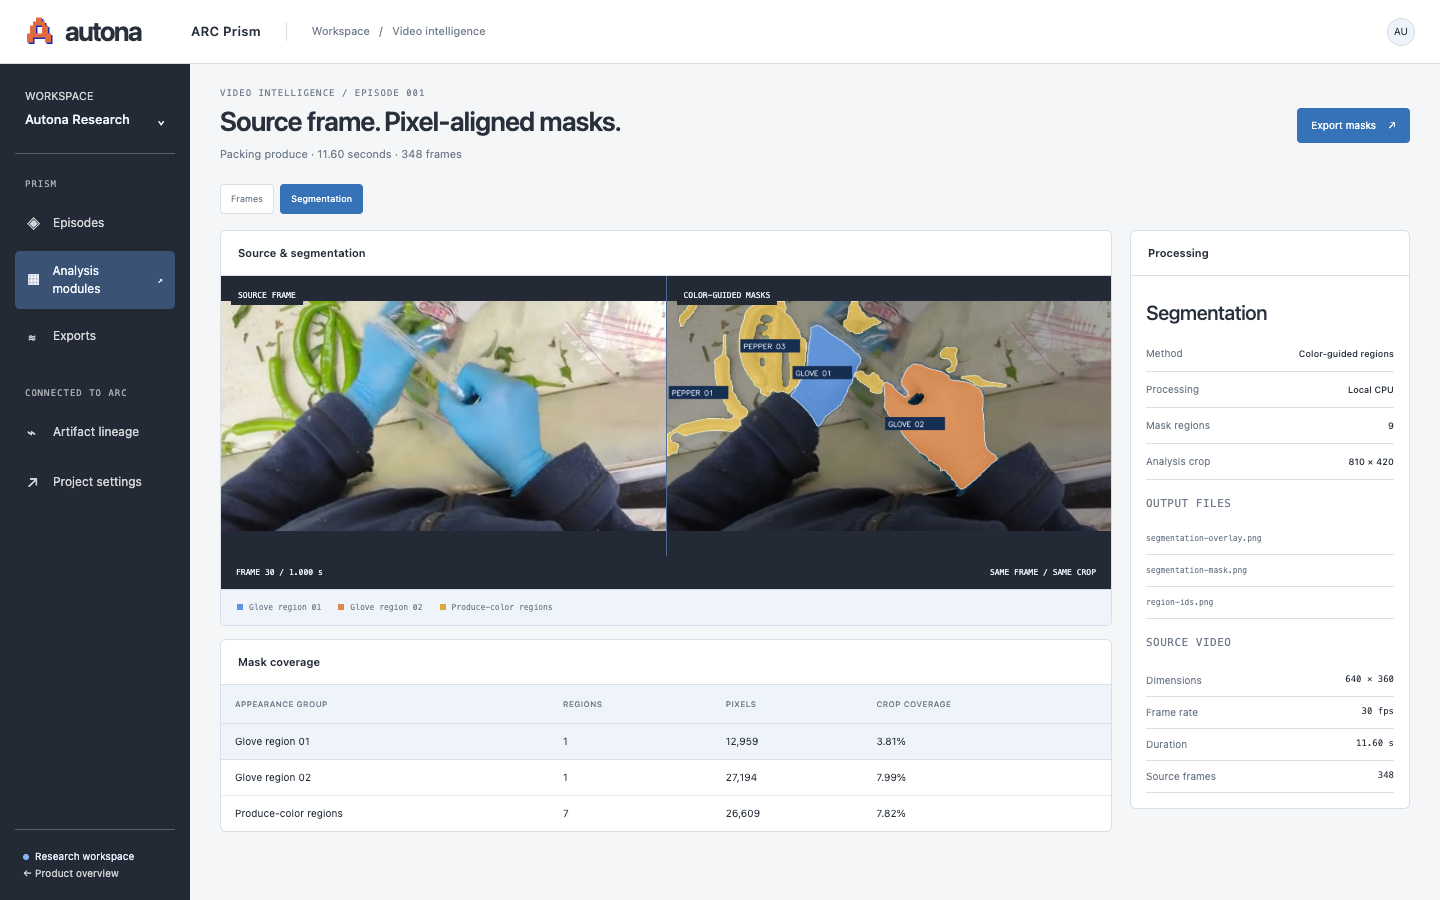Select the Segmentation tab
The height and width of the screenshot is (900, 1440).
coord(321,199)
